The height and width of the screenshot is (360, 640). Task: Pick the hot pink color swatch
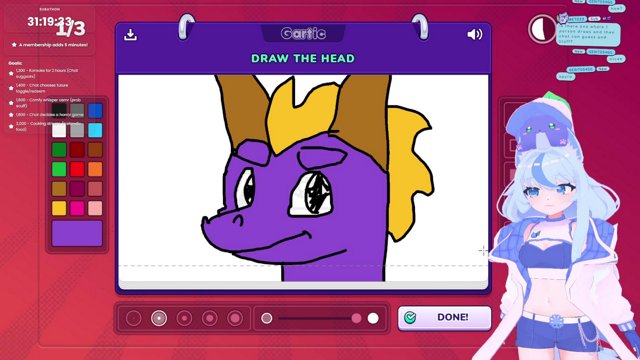tap(77, 208)
